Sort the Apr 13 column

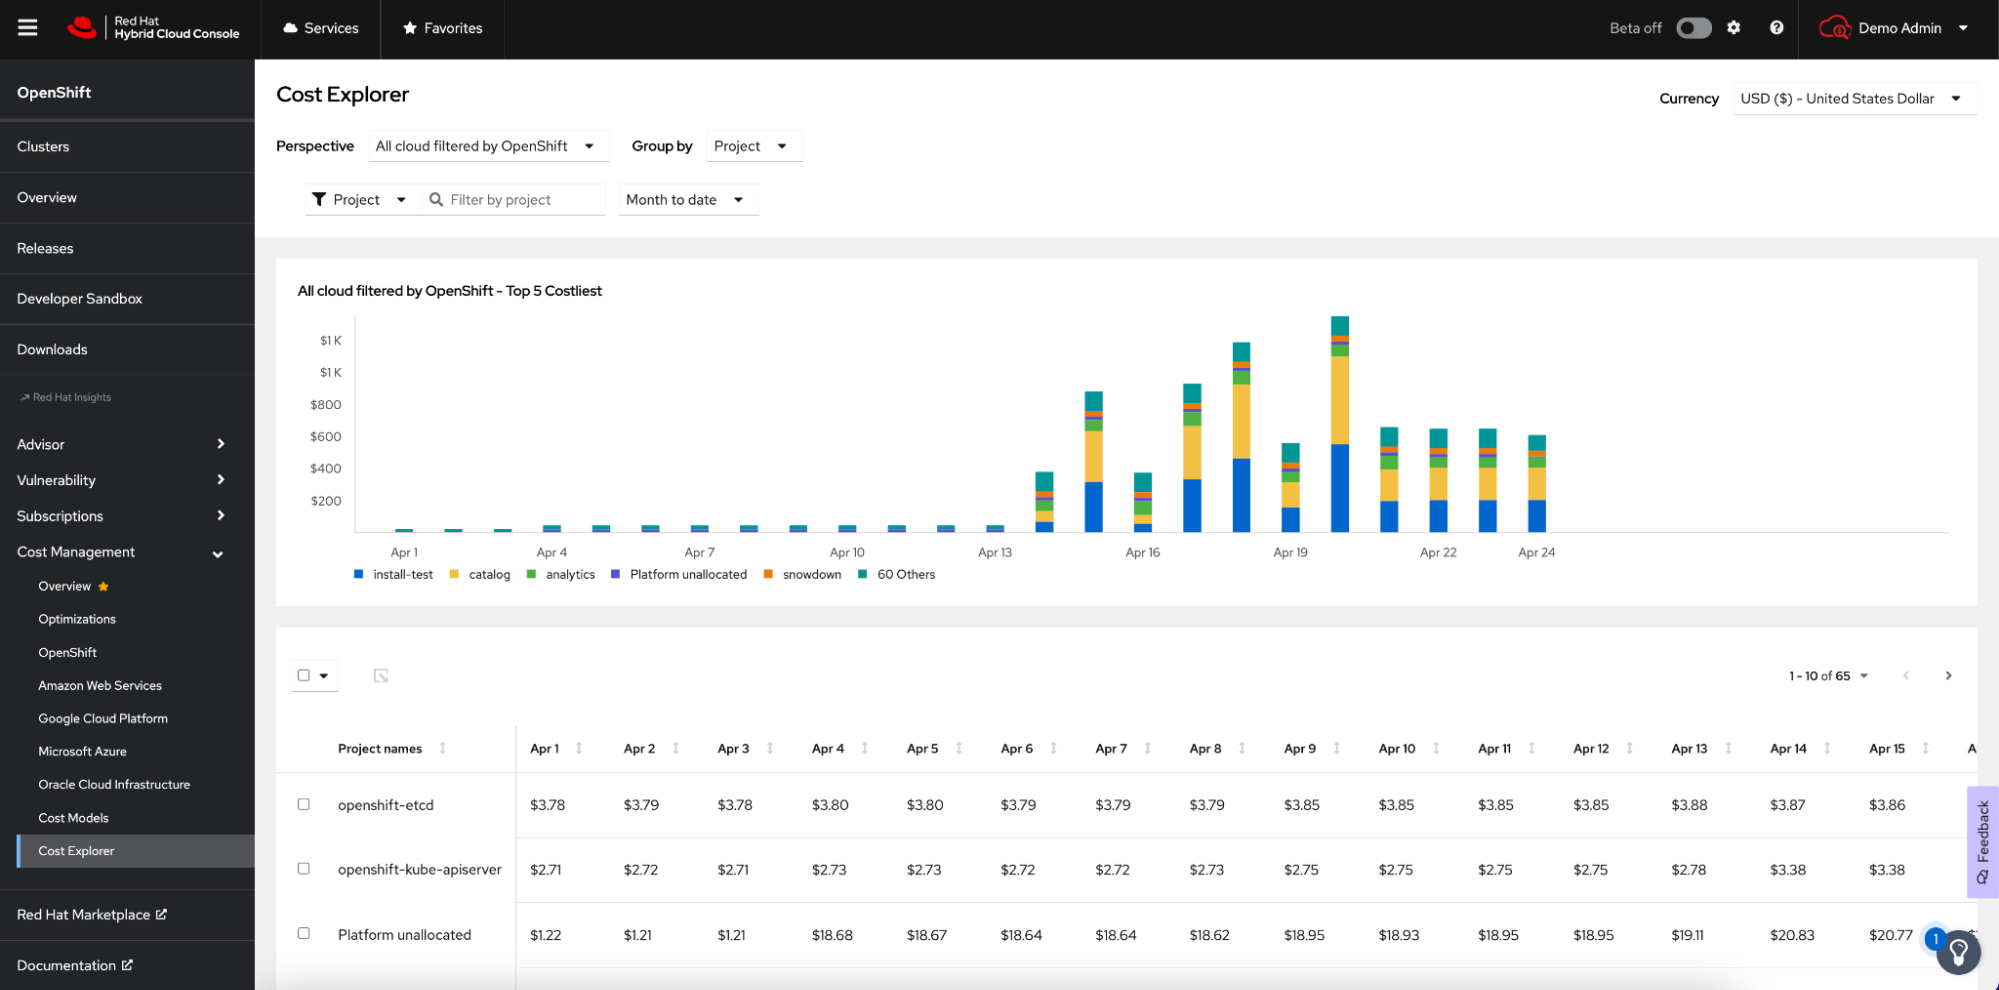tap(1729, 748)
